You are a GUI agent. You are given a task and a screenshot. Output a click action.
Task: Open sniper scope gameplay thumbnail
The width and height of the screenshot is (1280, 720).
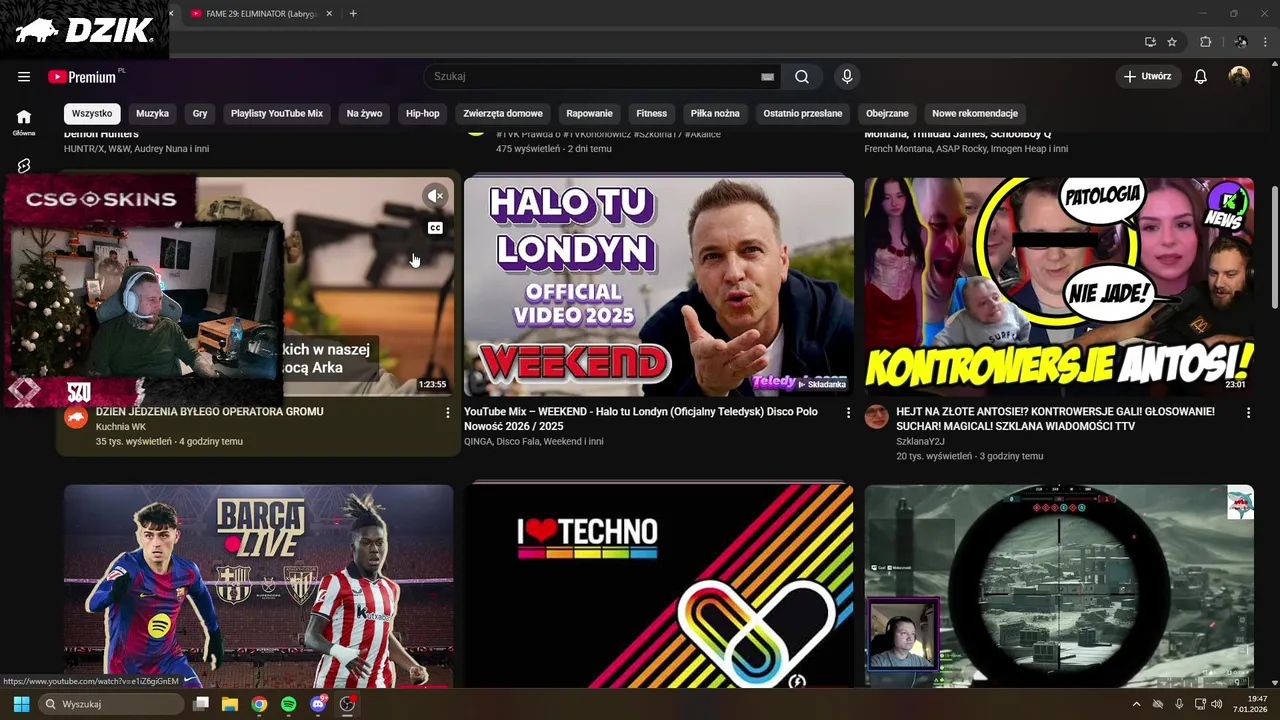(1059, 586)
